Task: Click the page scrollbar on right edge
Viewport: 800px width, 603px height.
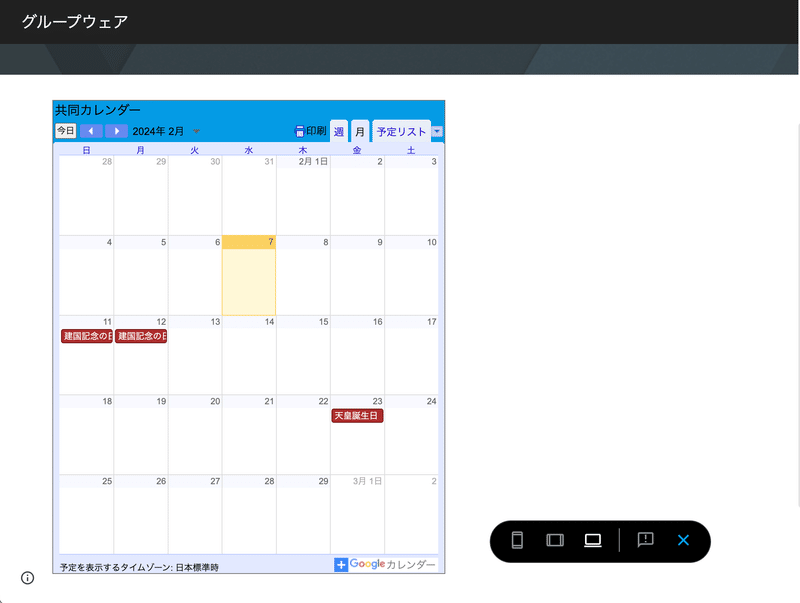Action: [x=797, y=316]
